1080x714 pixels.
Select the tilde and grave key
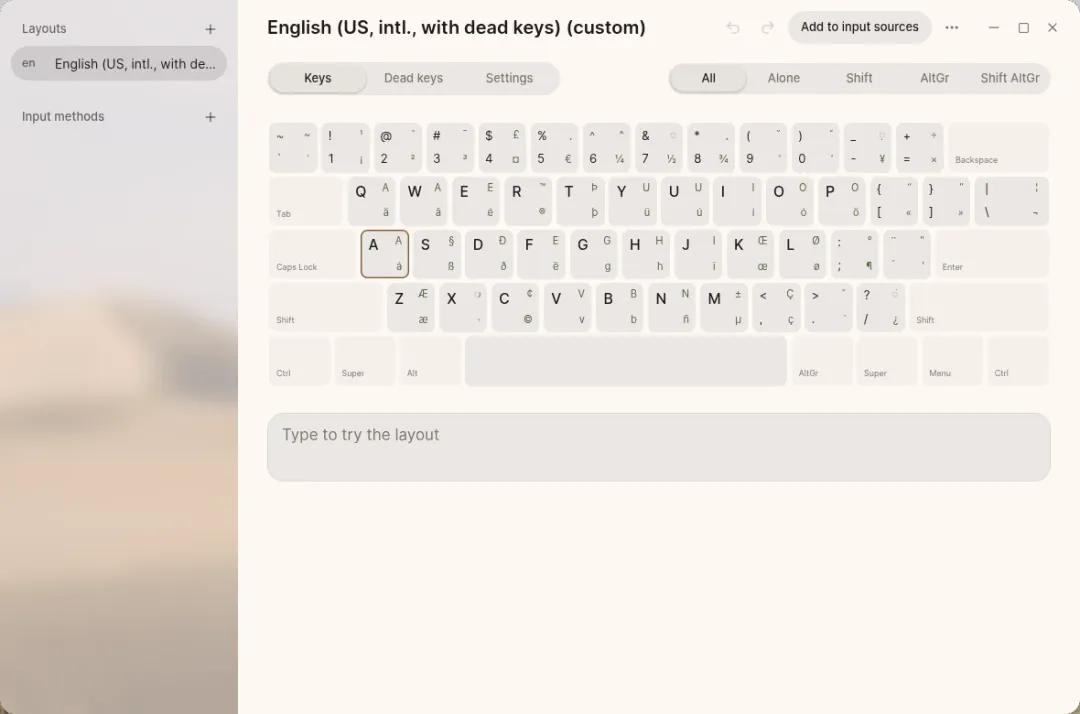[x=293, y=147]
